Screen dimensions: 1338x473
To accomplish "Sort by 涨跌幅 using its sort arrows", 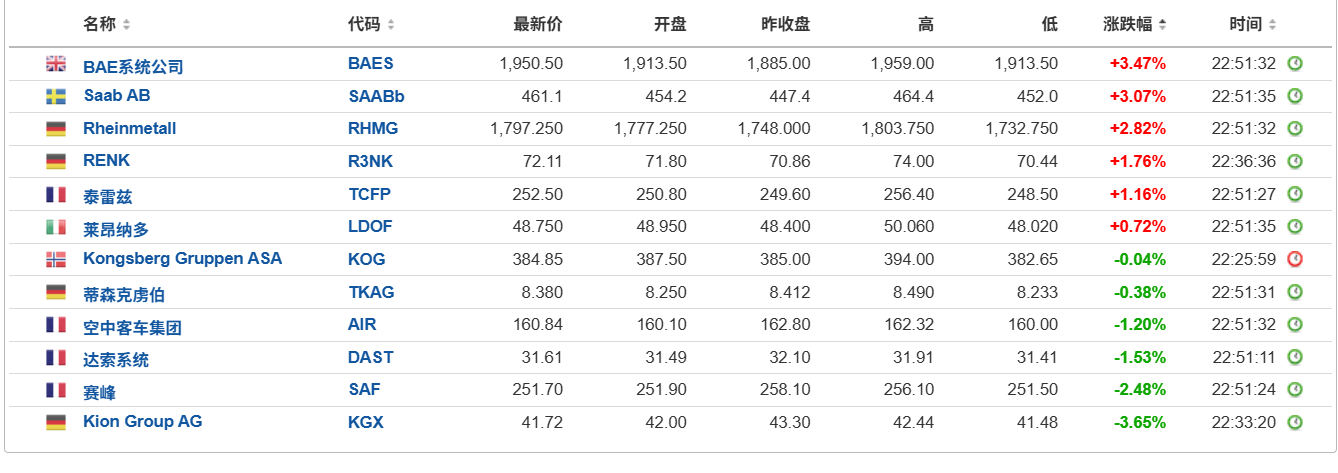I will (1162, 24).
